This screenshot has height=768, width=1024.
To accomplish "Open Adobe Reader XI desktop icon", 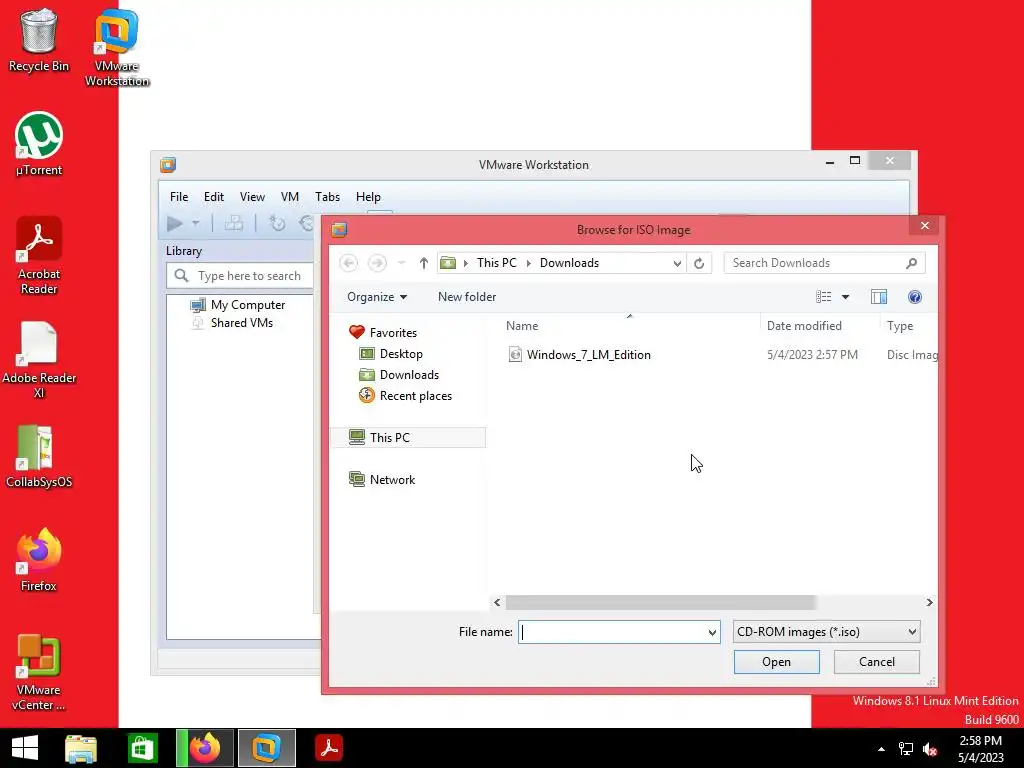I will click(x=39, y=359).
